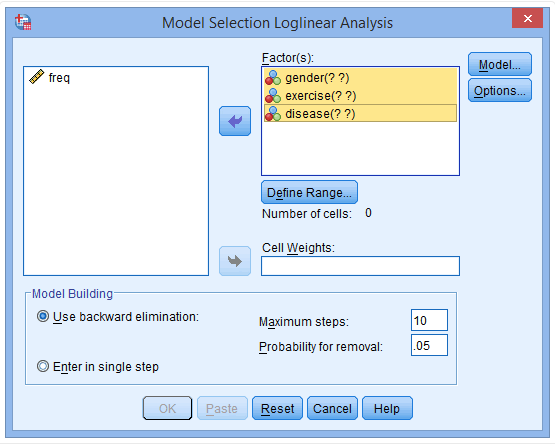The image size is (555, 446).
Task: Click the Factor(s): label
Action: point(288,58)
